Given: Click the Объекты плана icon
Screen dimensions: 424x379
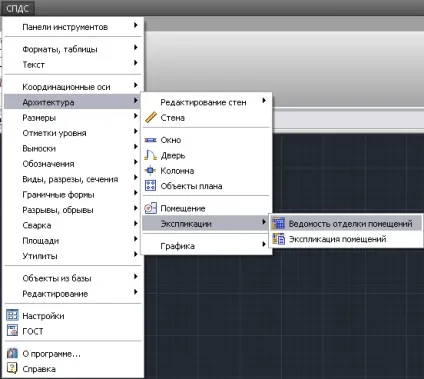Looking at the screenshot, I should coord(150,186).
